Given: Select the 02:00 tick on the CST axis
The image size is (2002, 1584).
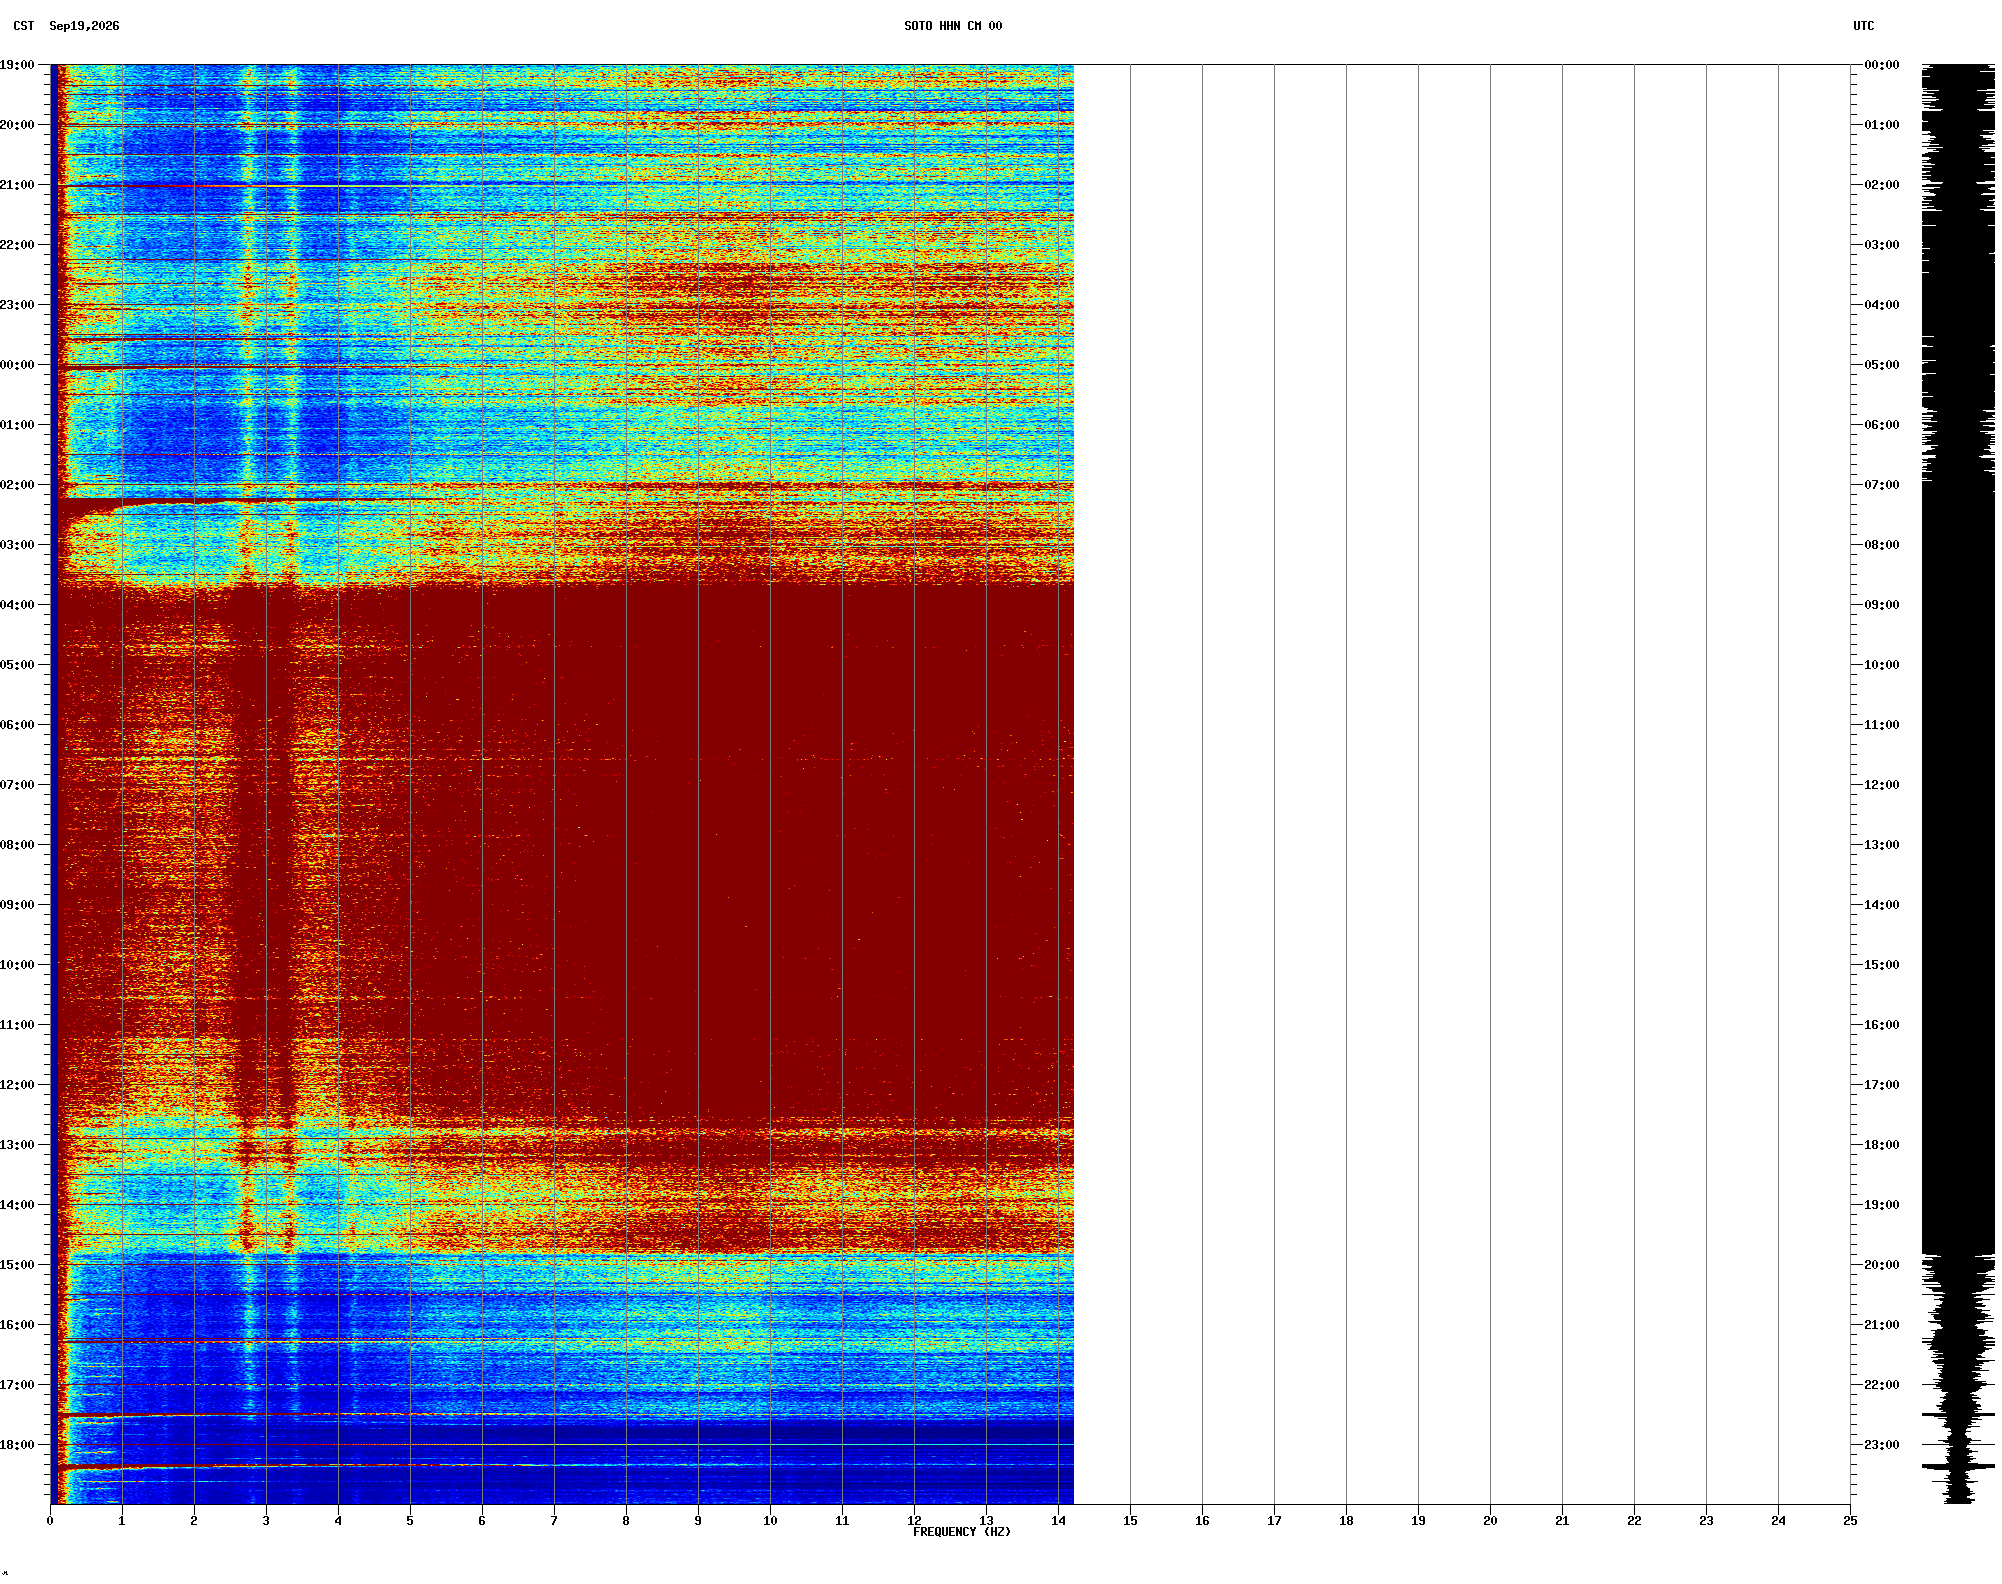Looking at the screenshot, I should pos(17,485).
